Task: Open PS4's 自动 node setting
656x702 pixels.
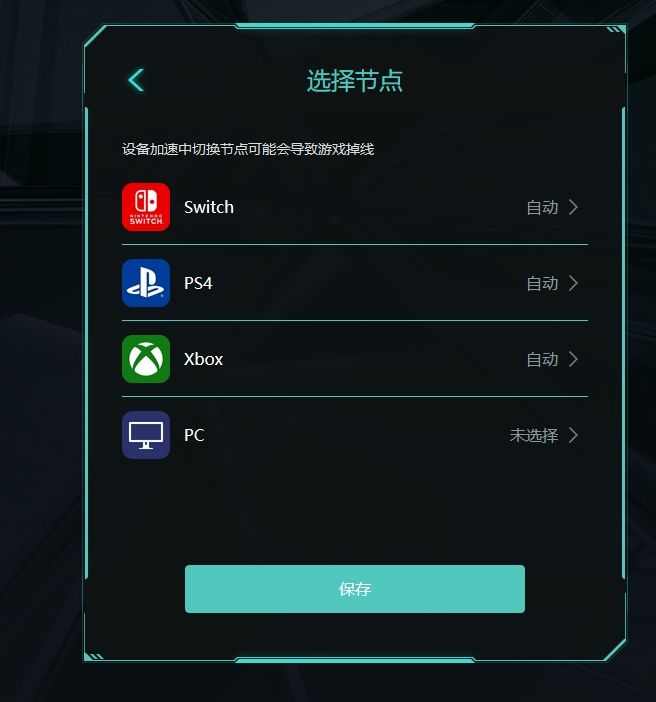Action: click(x=542, y=283)
